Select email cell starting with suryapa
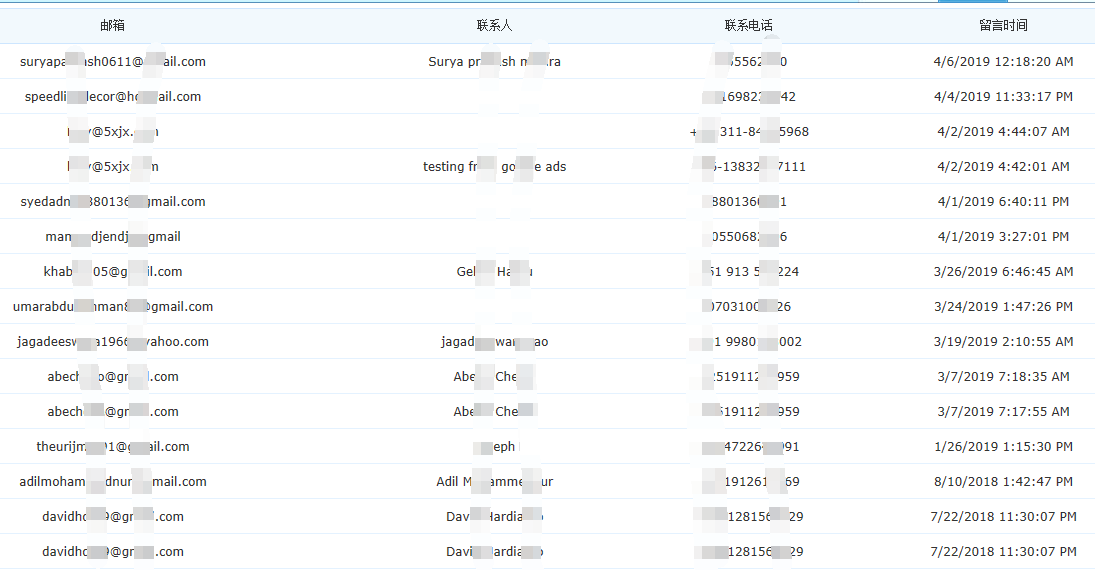 click(113, 62)
